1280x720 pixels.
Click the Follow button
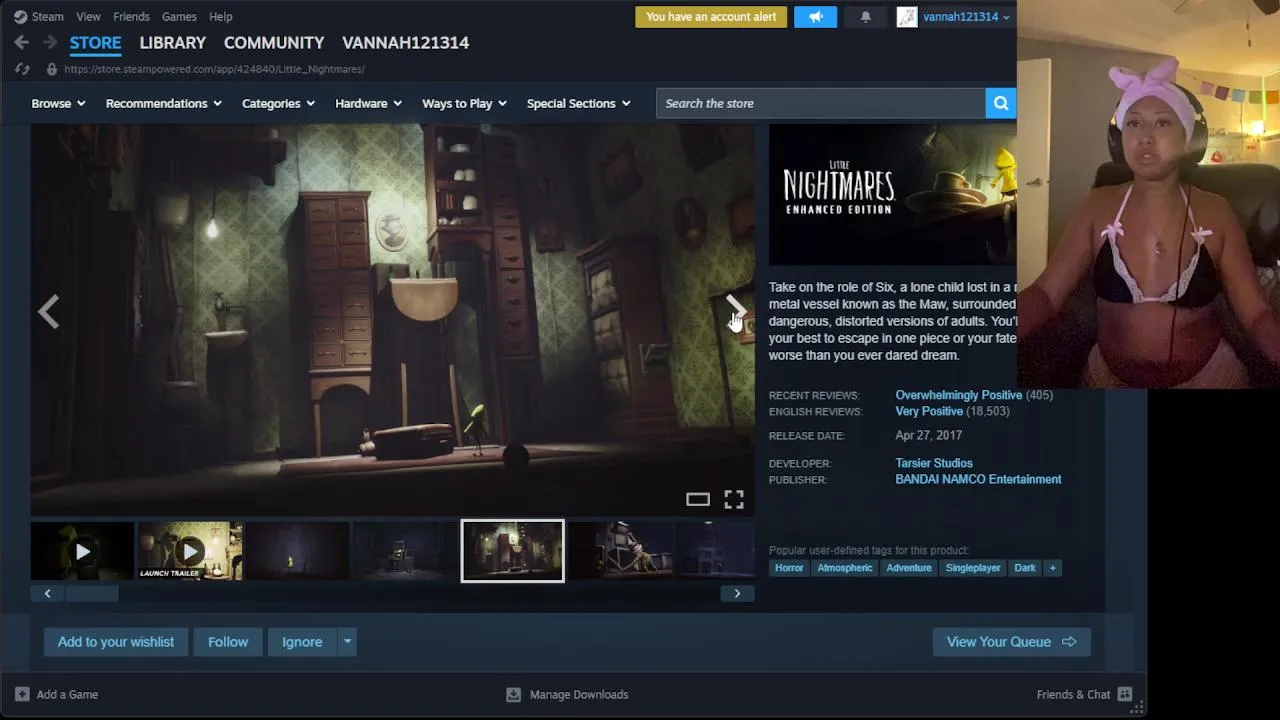[x=228, y=642]
